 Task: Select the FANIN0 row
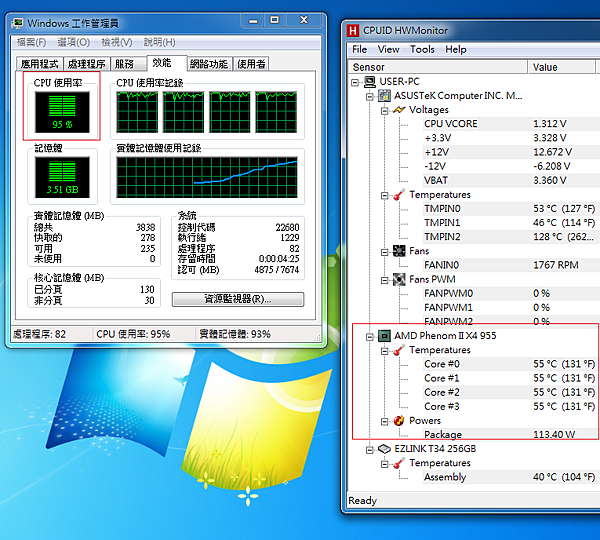tap(511, 265)
